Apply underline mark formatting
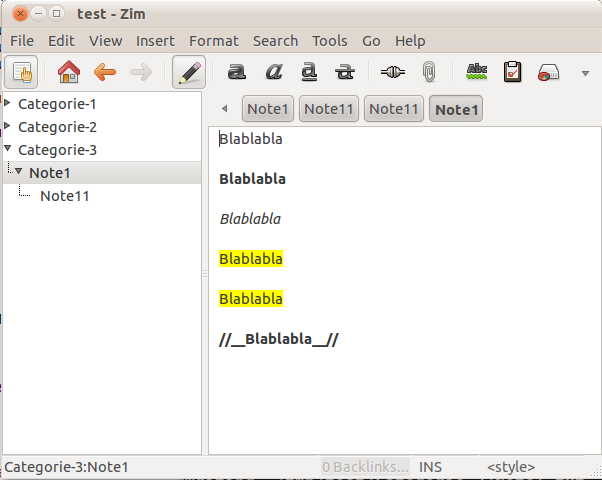 click(309, 72)
